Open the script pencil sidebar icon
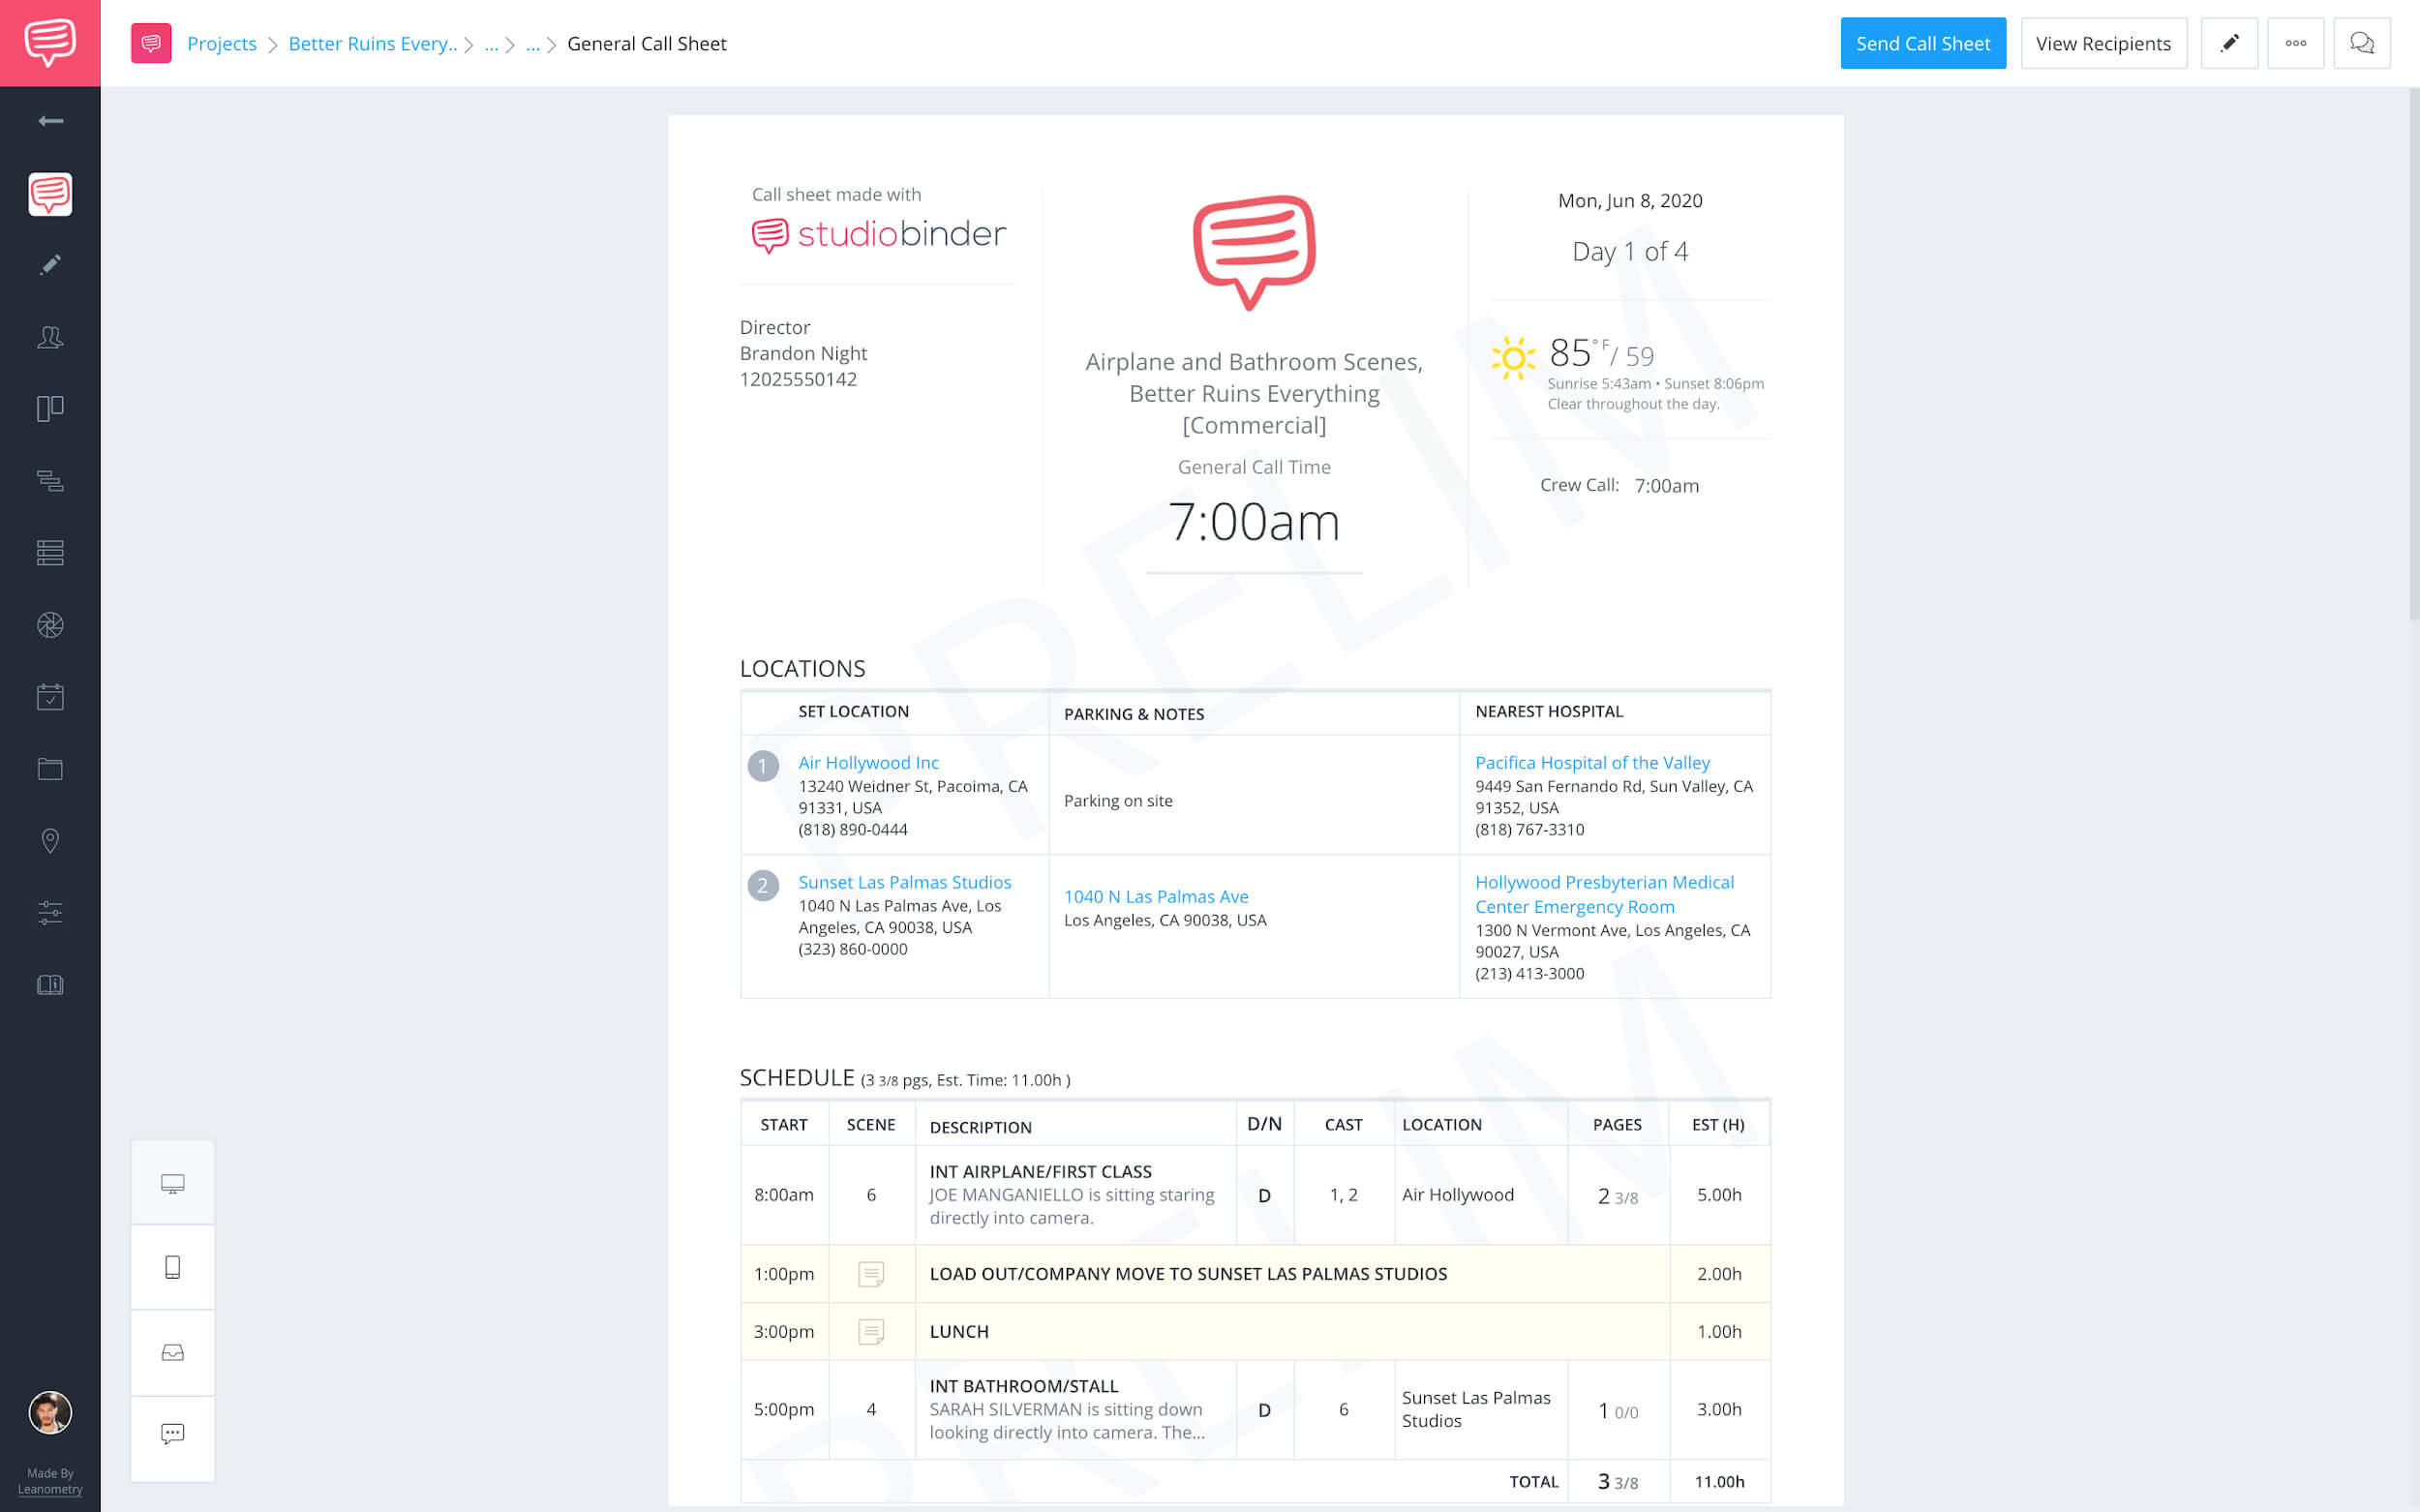 click(x=50, y=265)
